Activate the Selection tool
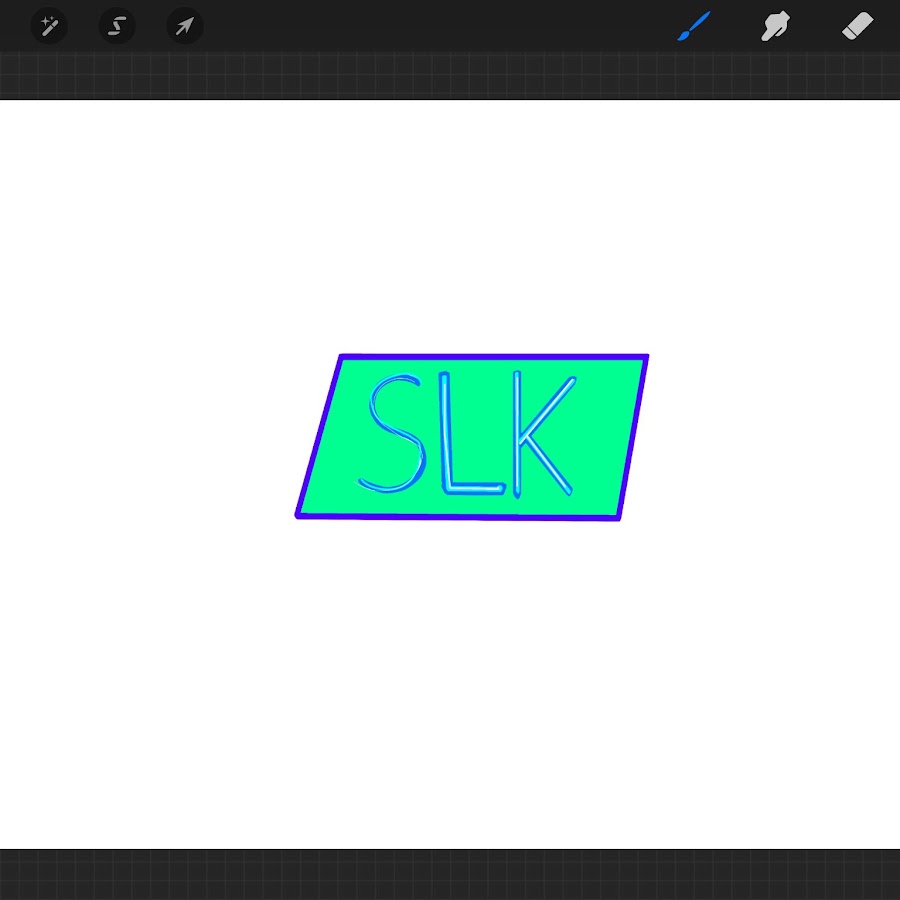Image resolution: width=900 pixels, height=900 pixels. tap(117, 26)
